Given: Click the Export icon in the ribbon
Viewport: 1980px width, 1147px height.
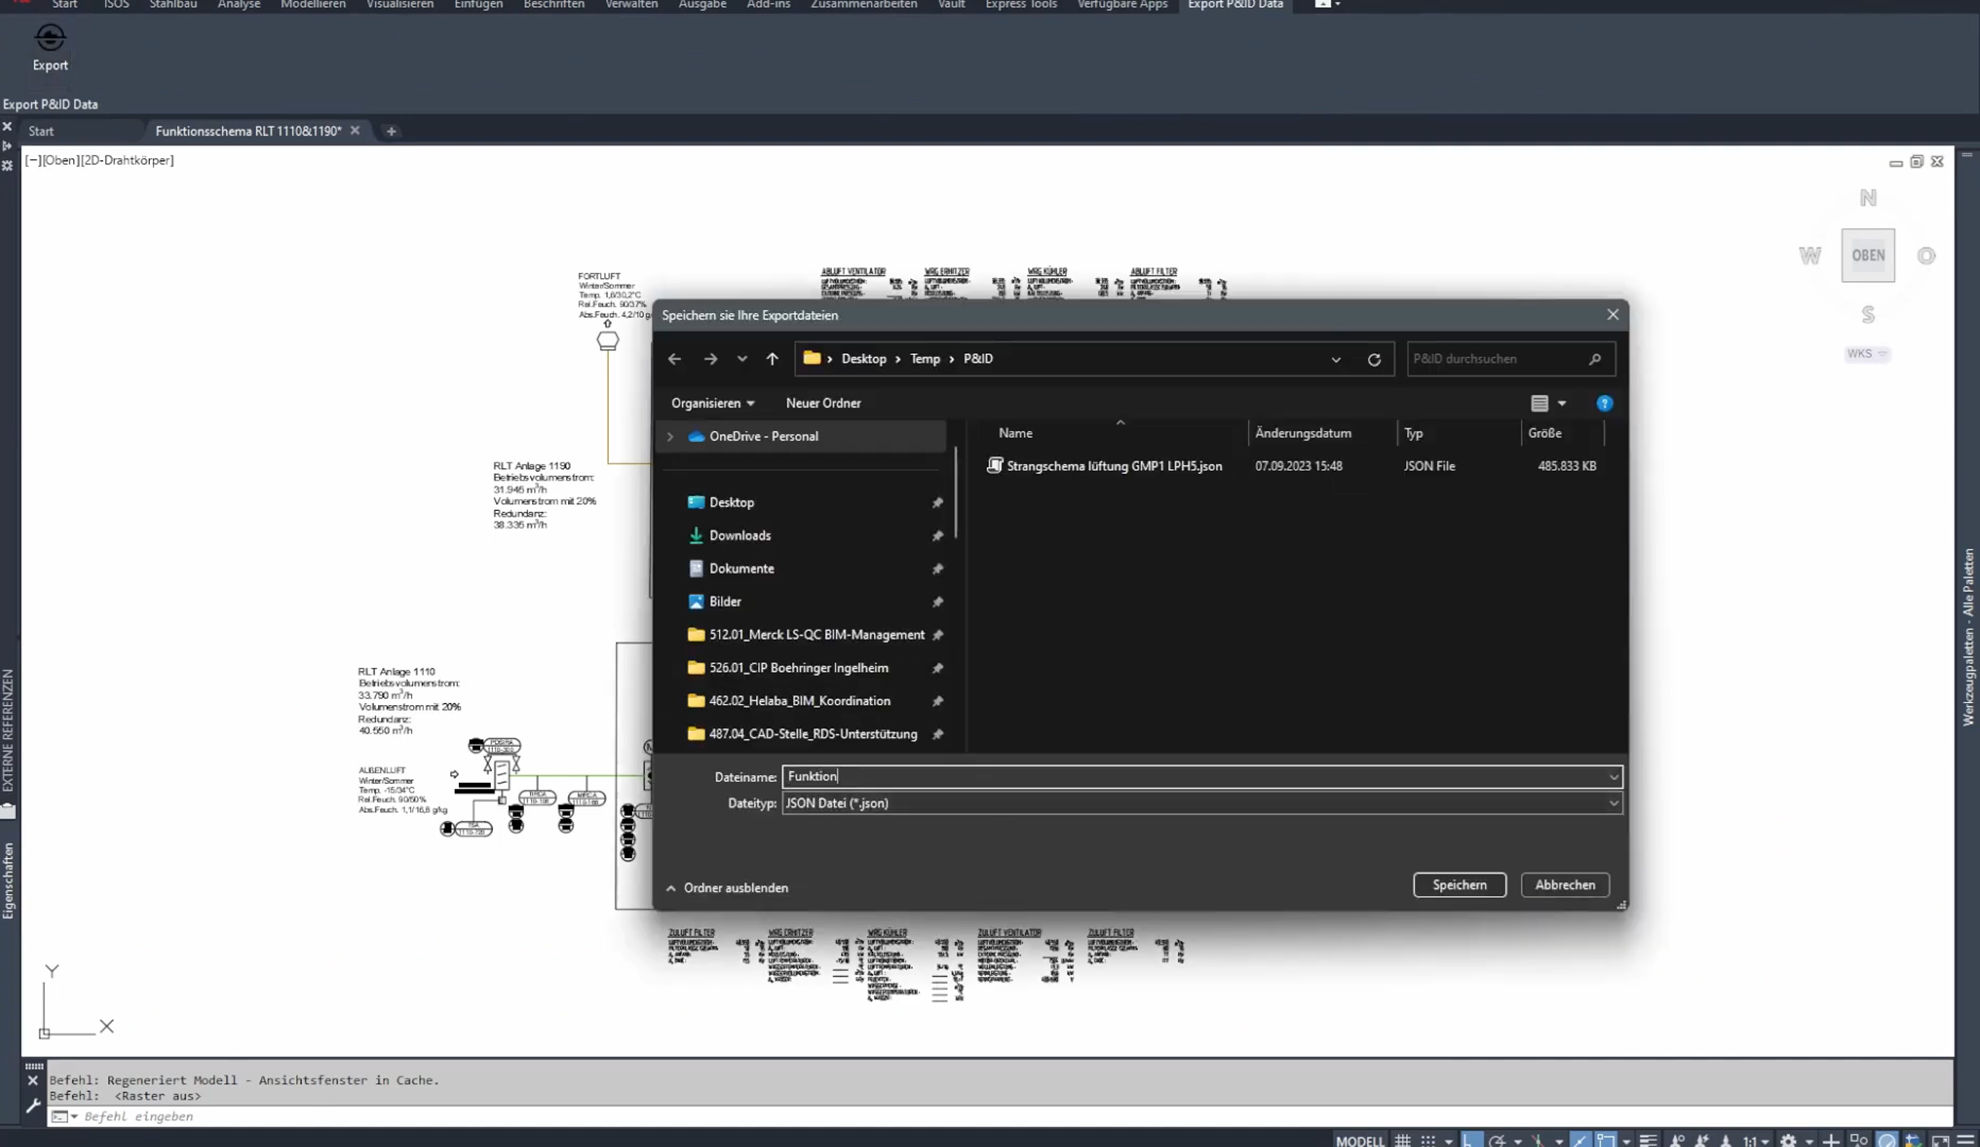Looking at the screenshot, I should tap(50, 38).
